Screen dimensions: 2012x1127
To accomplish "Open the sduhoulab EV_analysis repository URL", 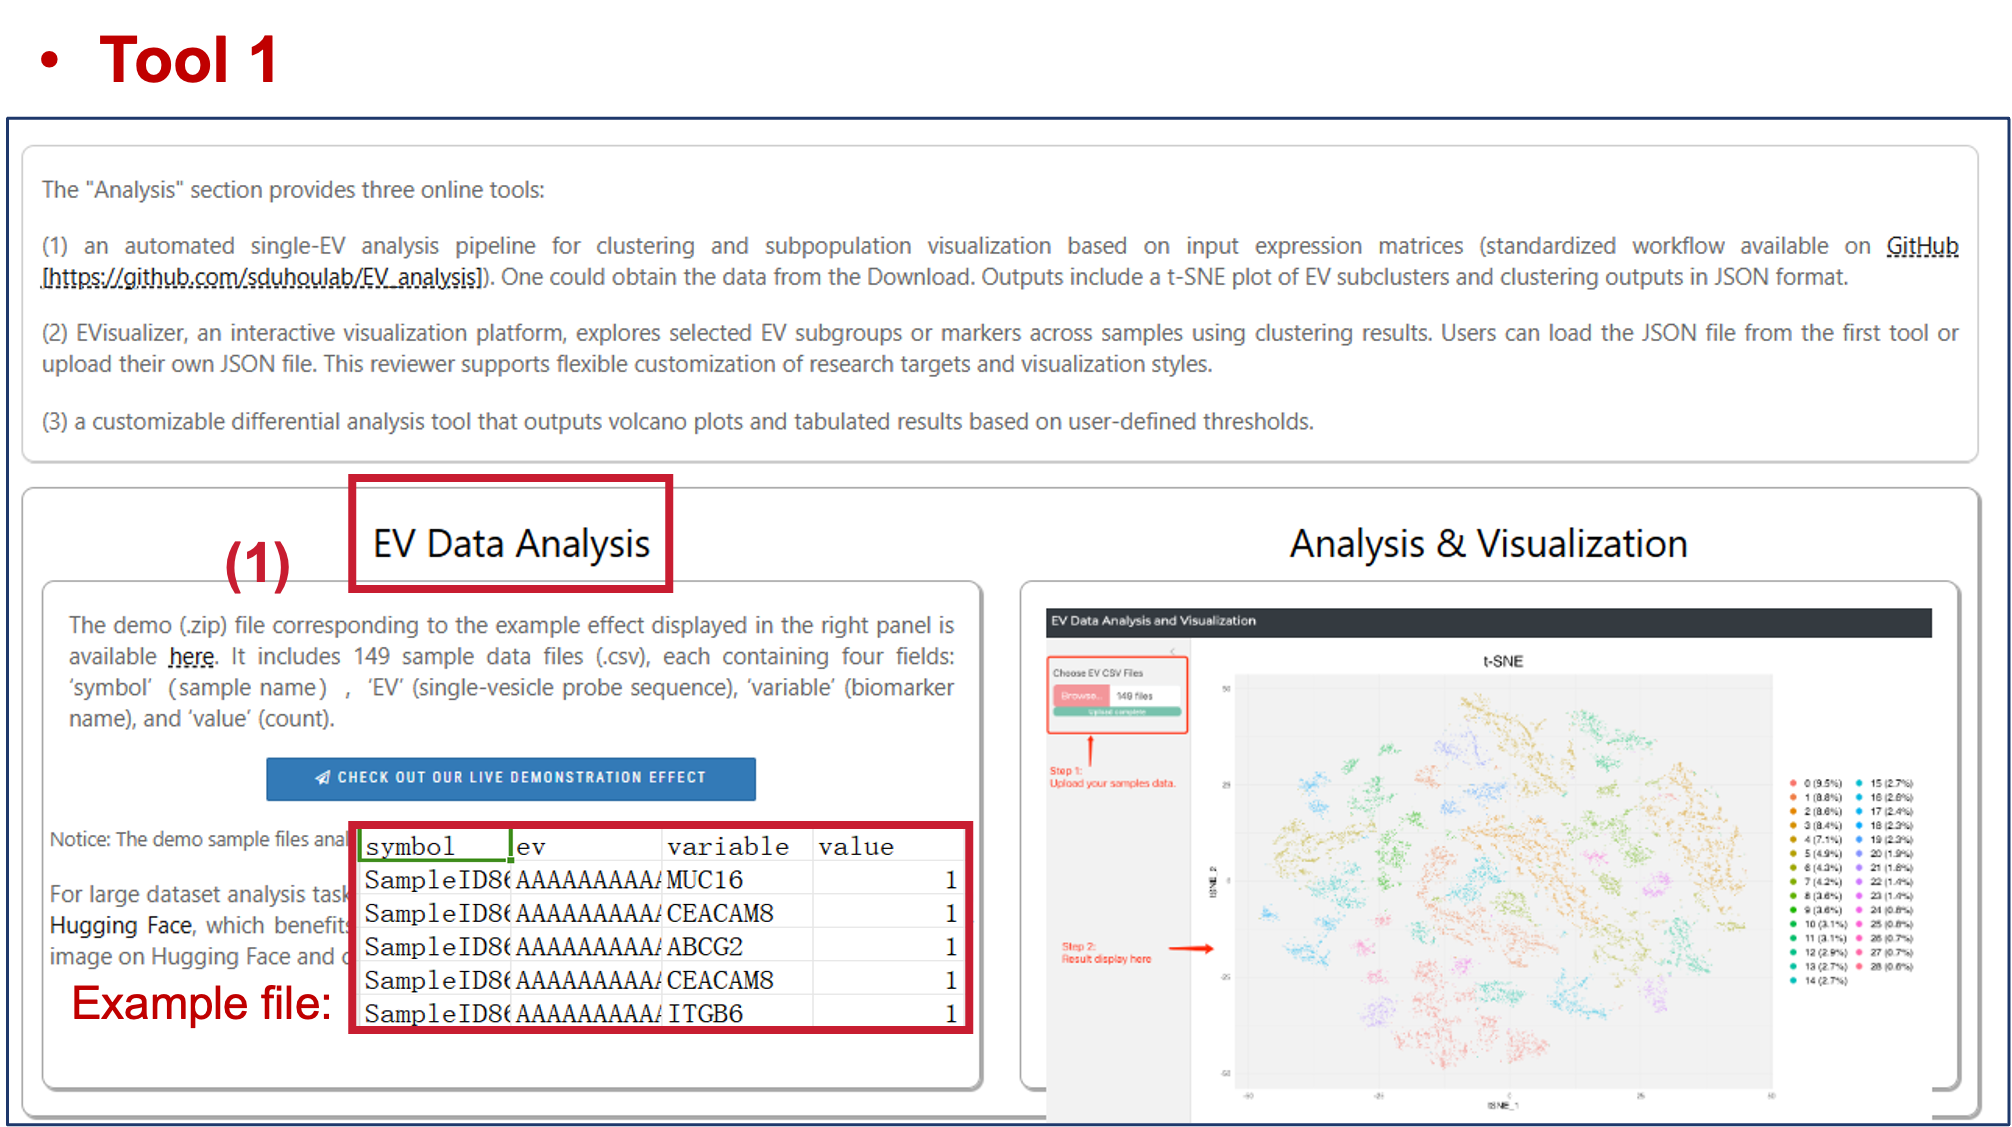I will 263,277.
